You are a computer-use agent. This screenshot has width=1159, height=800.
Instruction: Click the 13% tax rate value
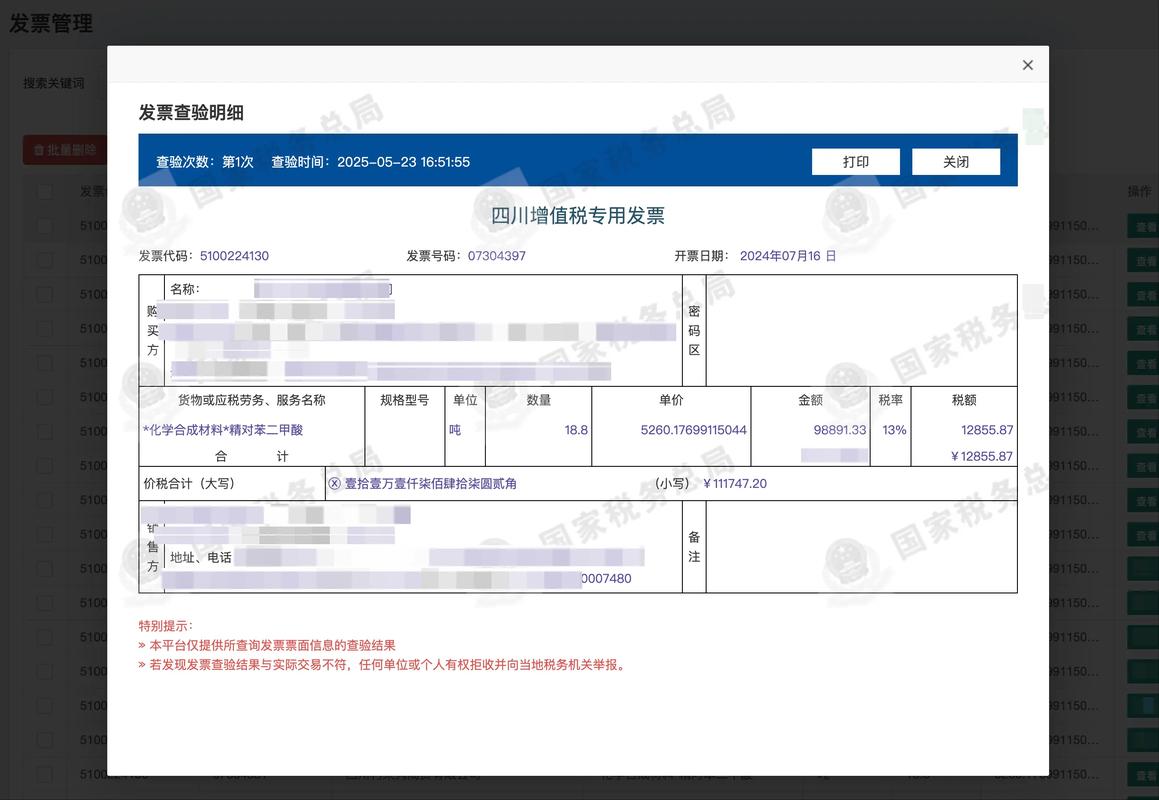pos(896,428)
